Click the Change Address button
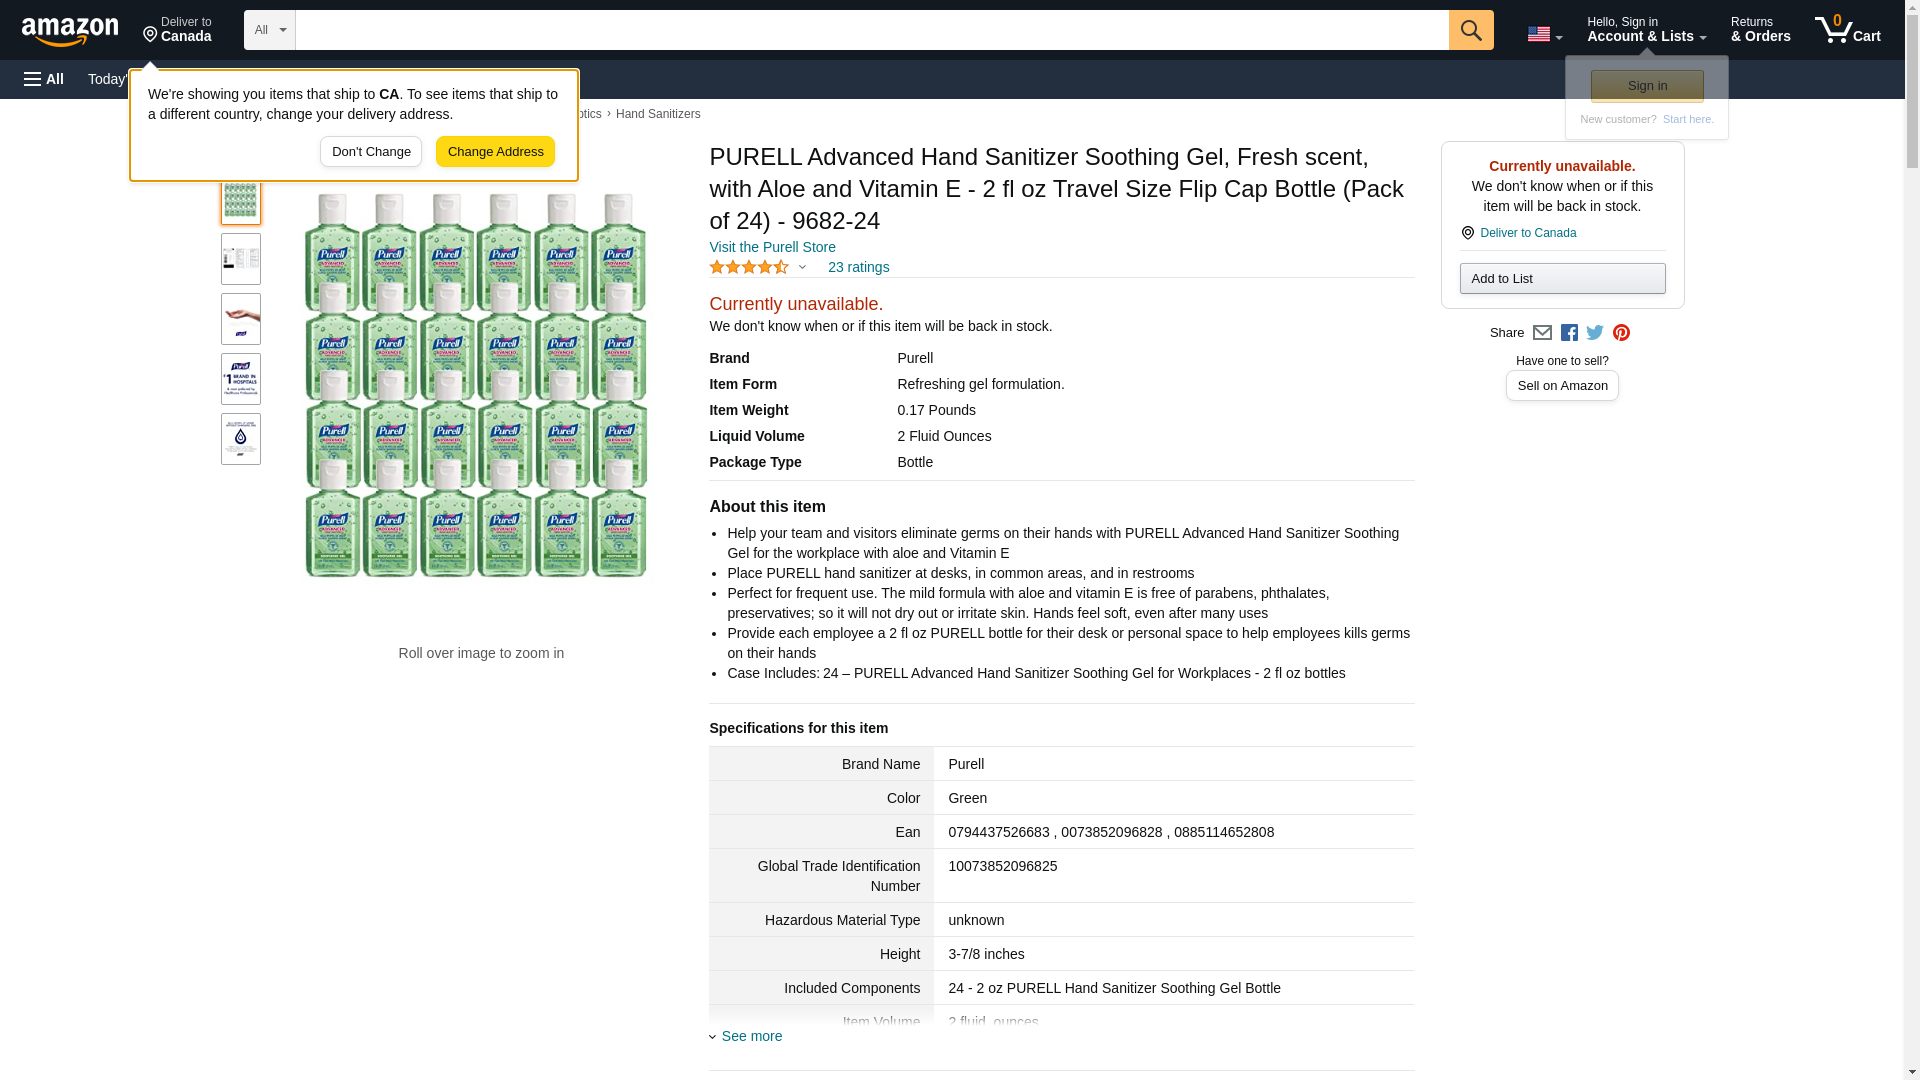 [495, 152]
